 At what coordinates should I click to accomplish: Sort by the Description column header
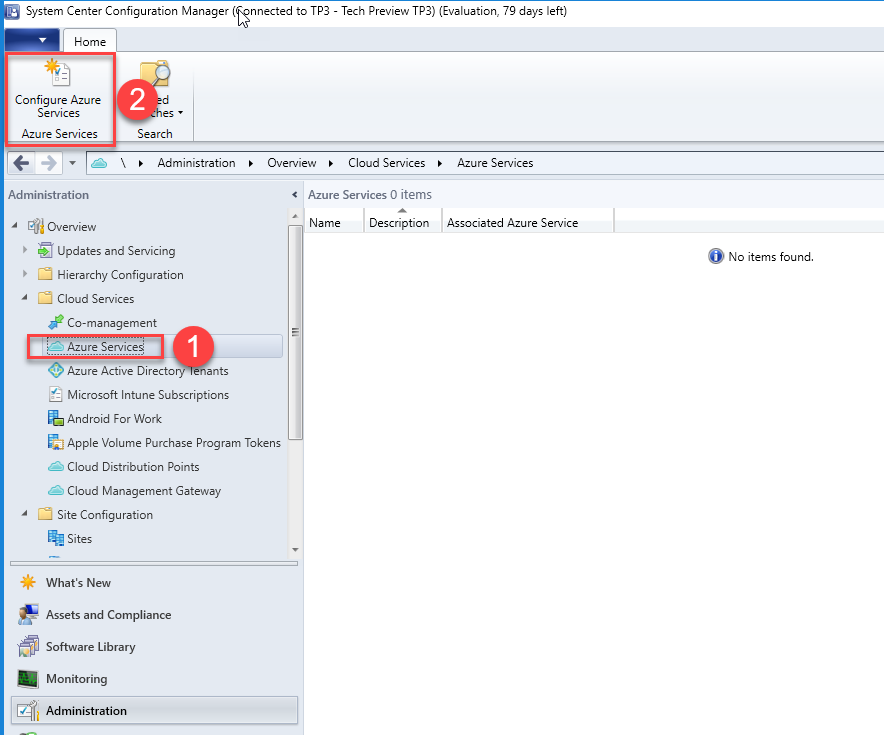click(399, 223)
